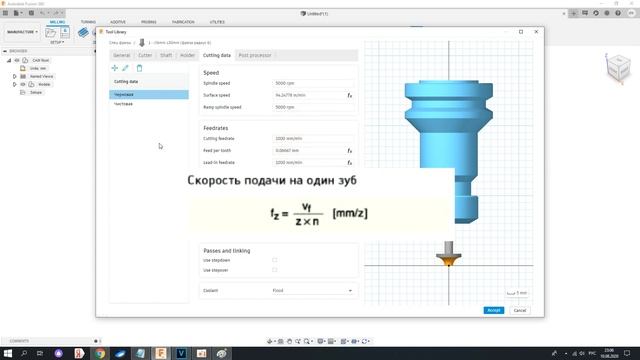Open the Fabrication ribbon tab
Viewport: 640px width, 360px height.
pyautogui.click(x=183, y=22)
